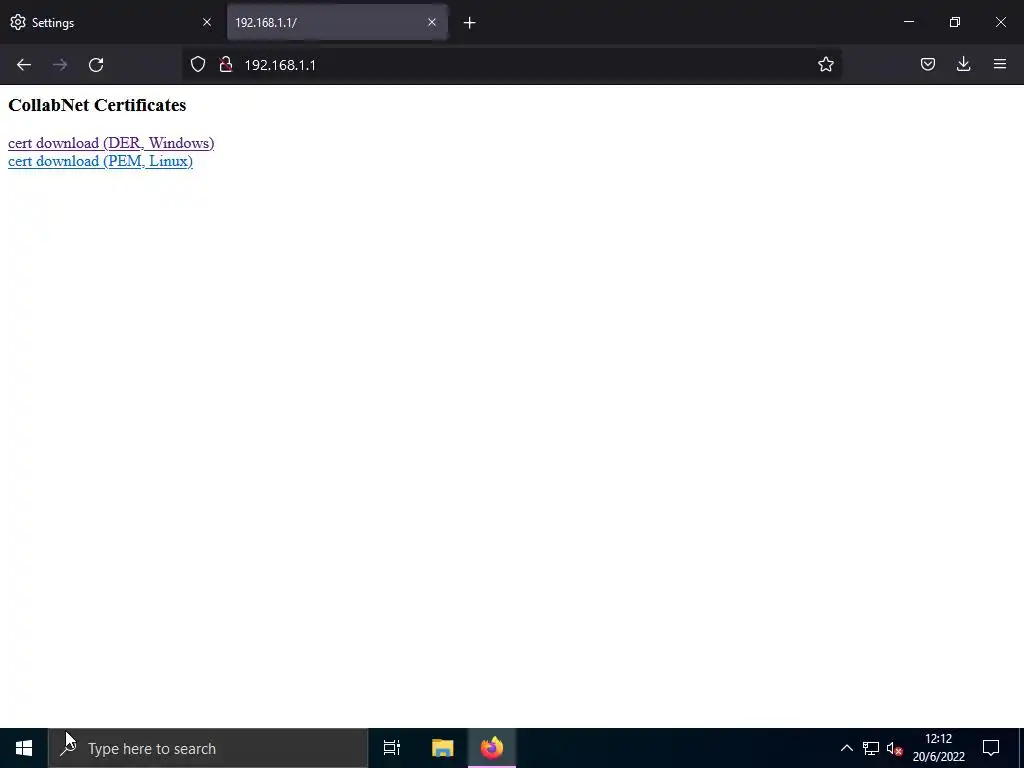Image resolution: width=1024 pixels, height=768 pixels.
Task: Open the Firefox application menu
Action: 999,64
